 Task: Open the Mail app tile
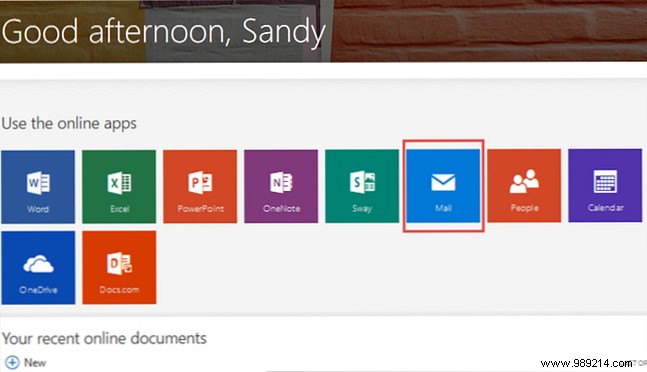[443, 186]
